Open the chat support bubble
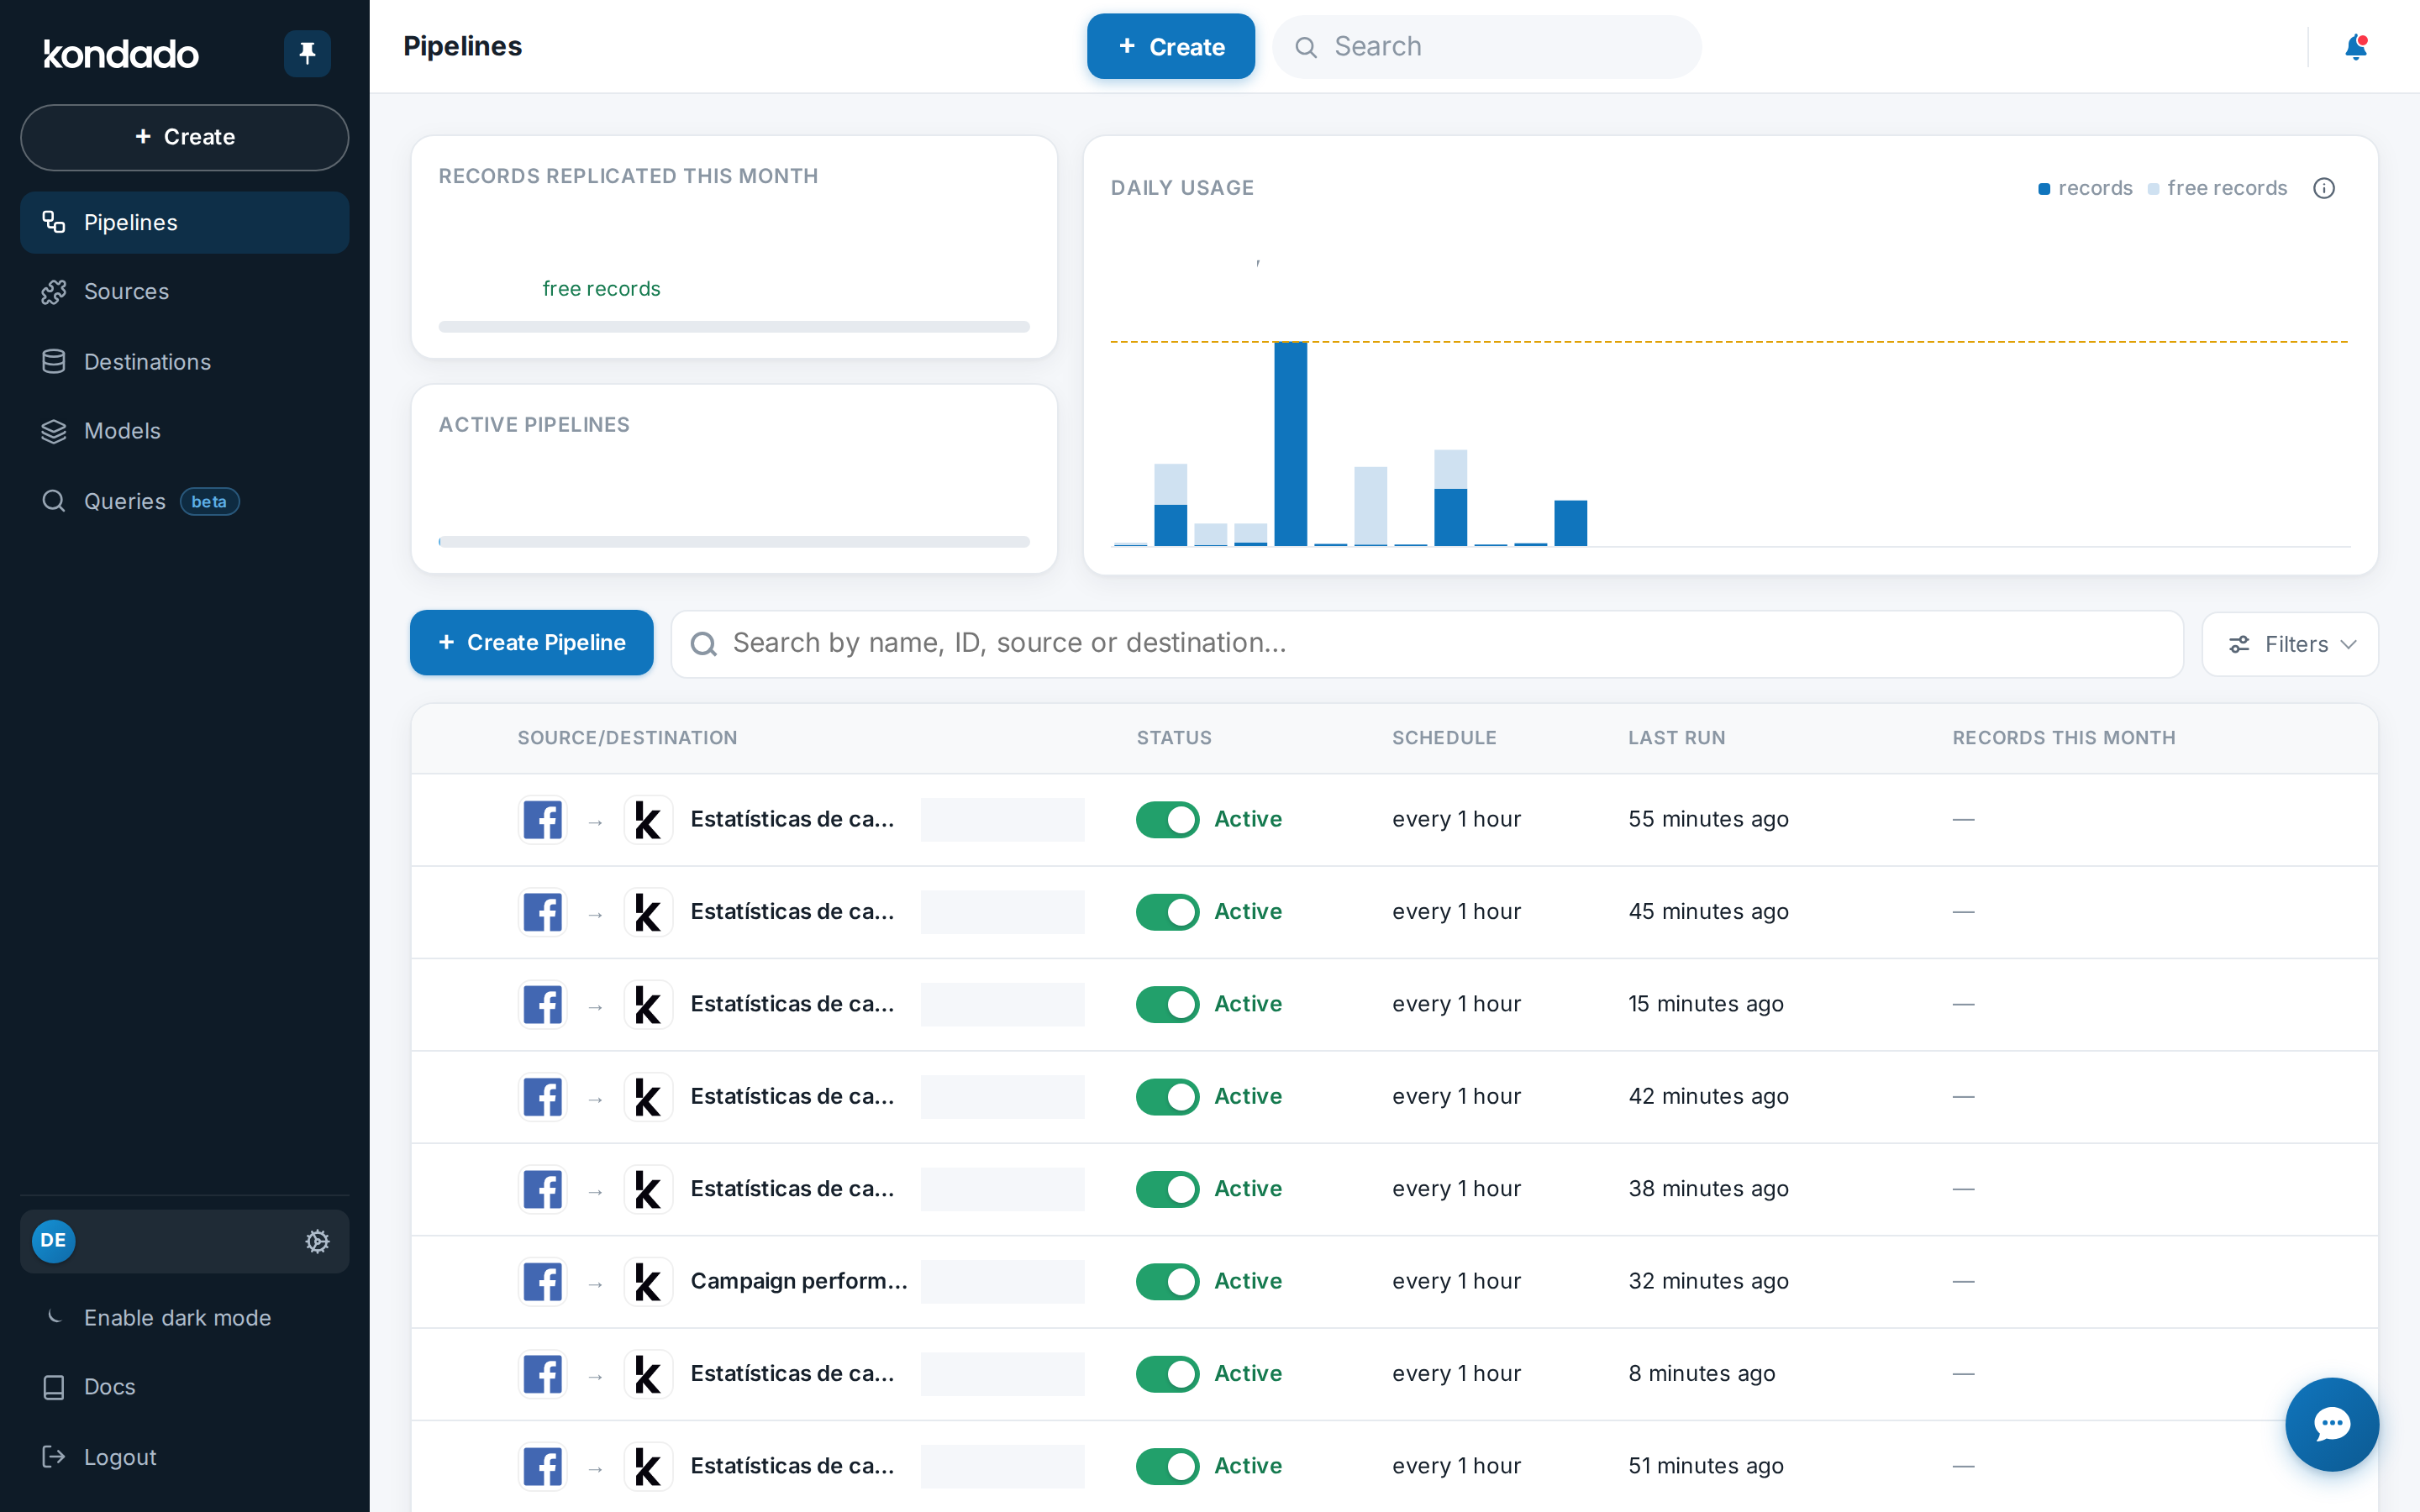Screen dimensions: 2420x1512 click(x=2331, y=1423)
